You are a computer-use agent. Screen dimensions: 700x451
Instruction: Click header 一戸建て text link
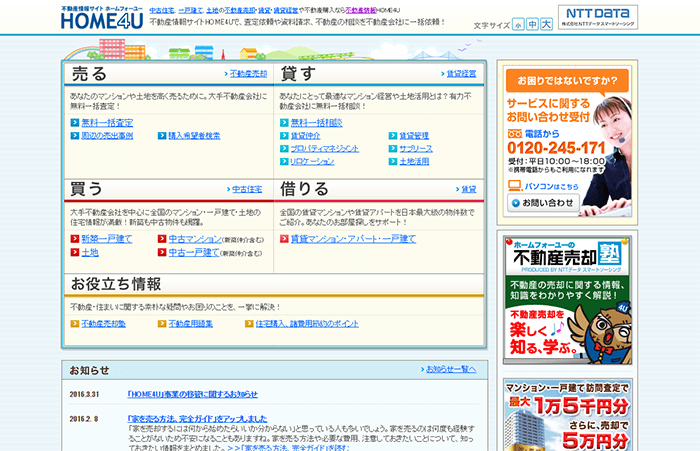[x=191, y=10]
